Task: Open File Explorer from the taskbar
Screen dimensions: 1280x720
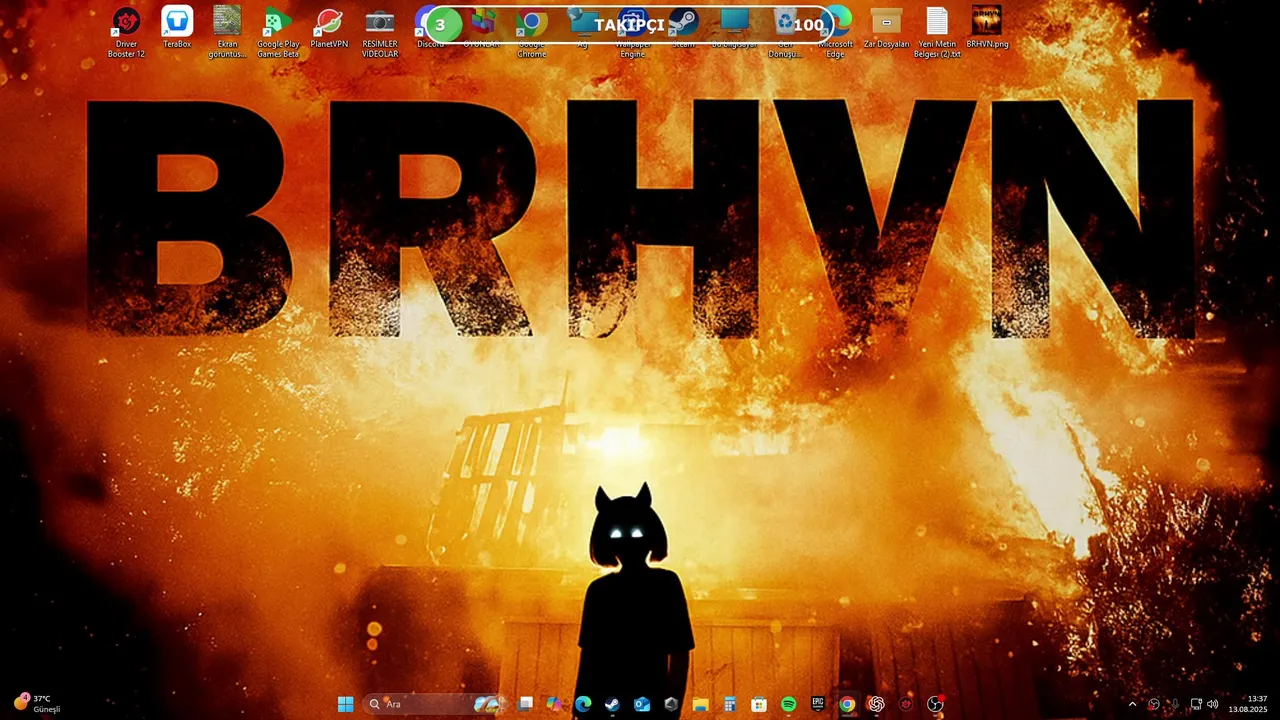Action: tap(700, 704)
